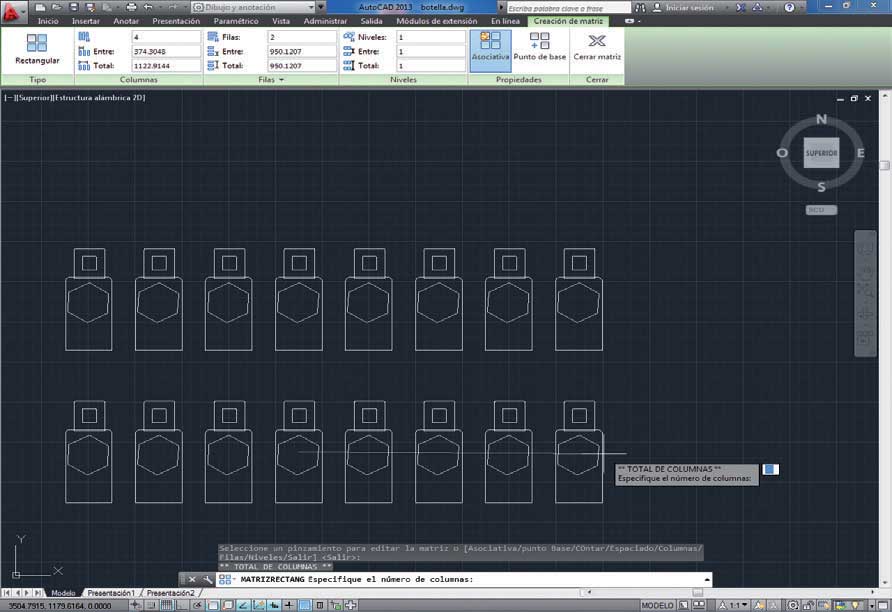Open the SCD dropdown below the ViewCube
The height and width of the screenshot is (612, 892).
(821, 210)
